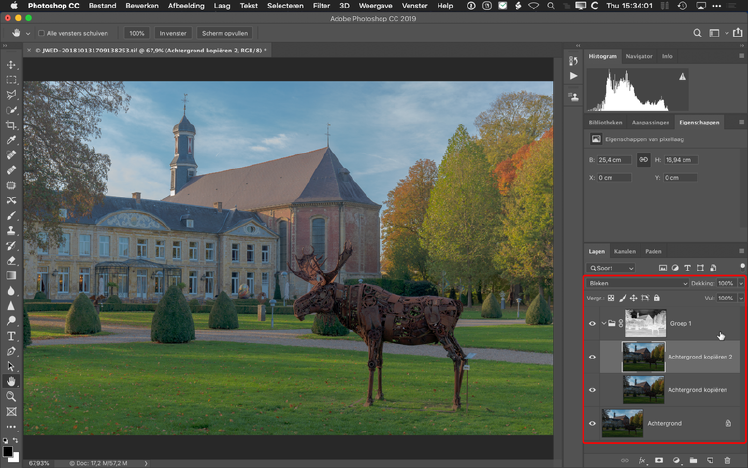Create a new layer
Viewport: 748px width, 468px height.
pos(710,460)
